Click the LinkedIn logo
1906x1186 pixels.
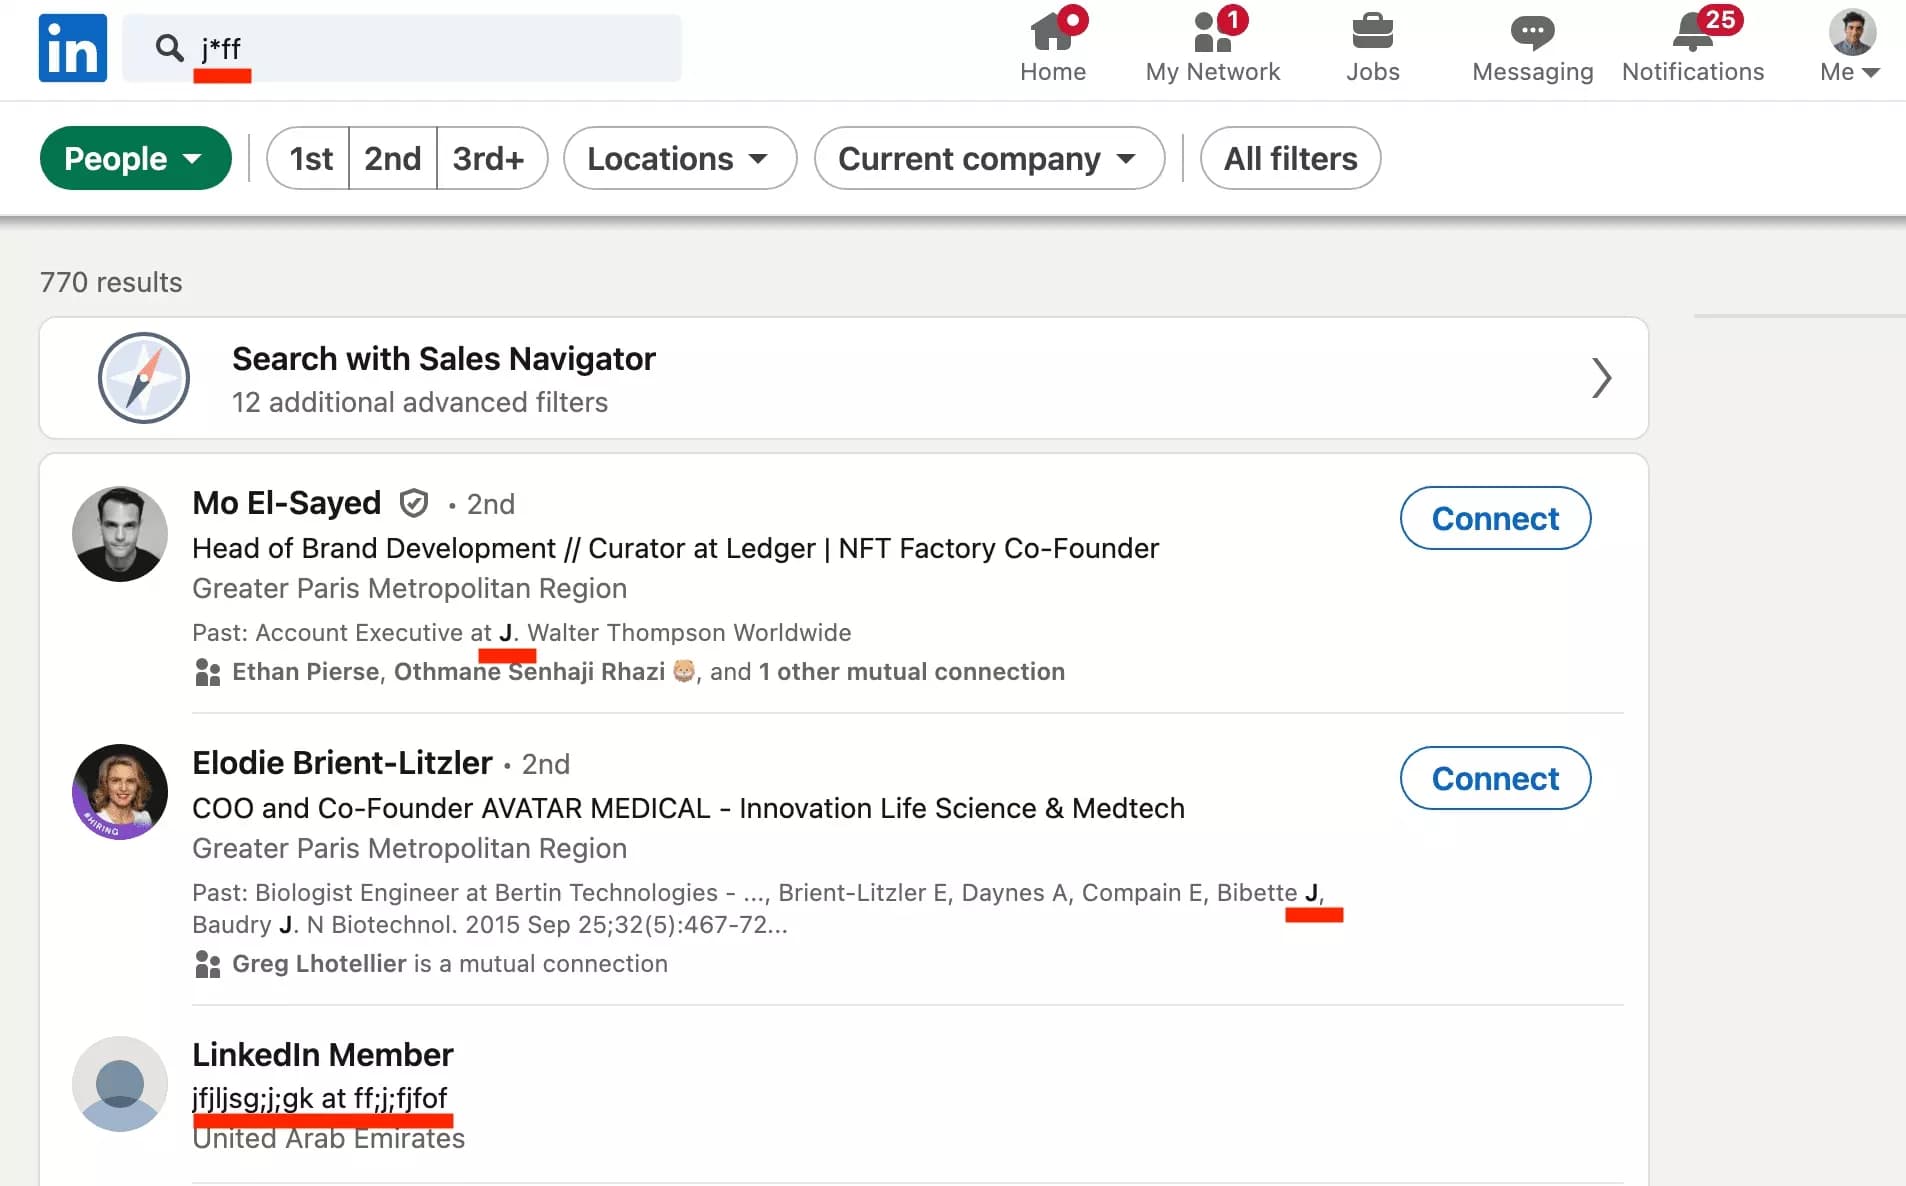71,47
